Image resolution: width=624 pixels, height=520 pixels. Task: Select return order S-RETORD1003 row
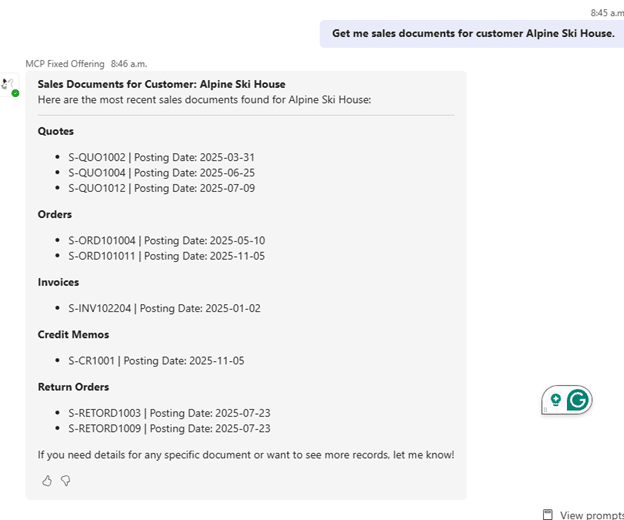click(169, 413)
